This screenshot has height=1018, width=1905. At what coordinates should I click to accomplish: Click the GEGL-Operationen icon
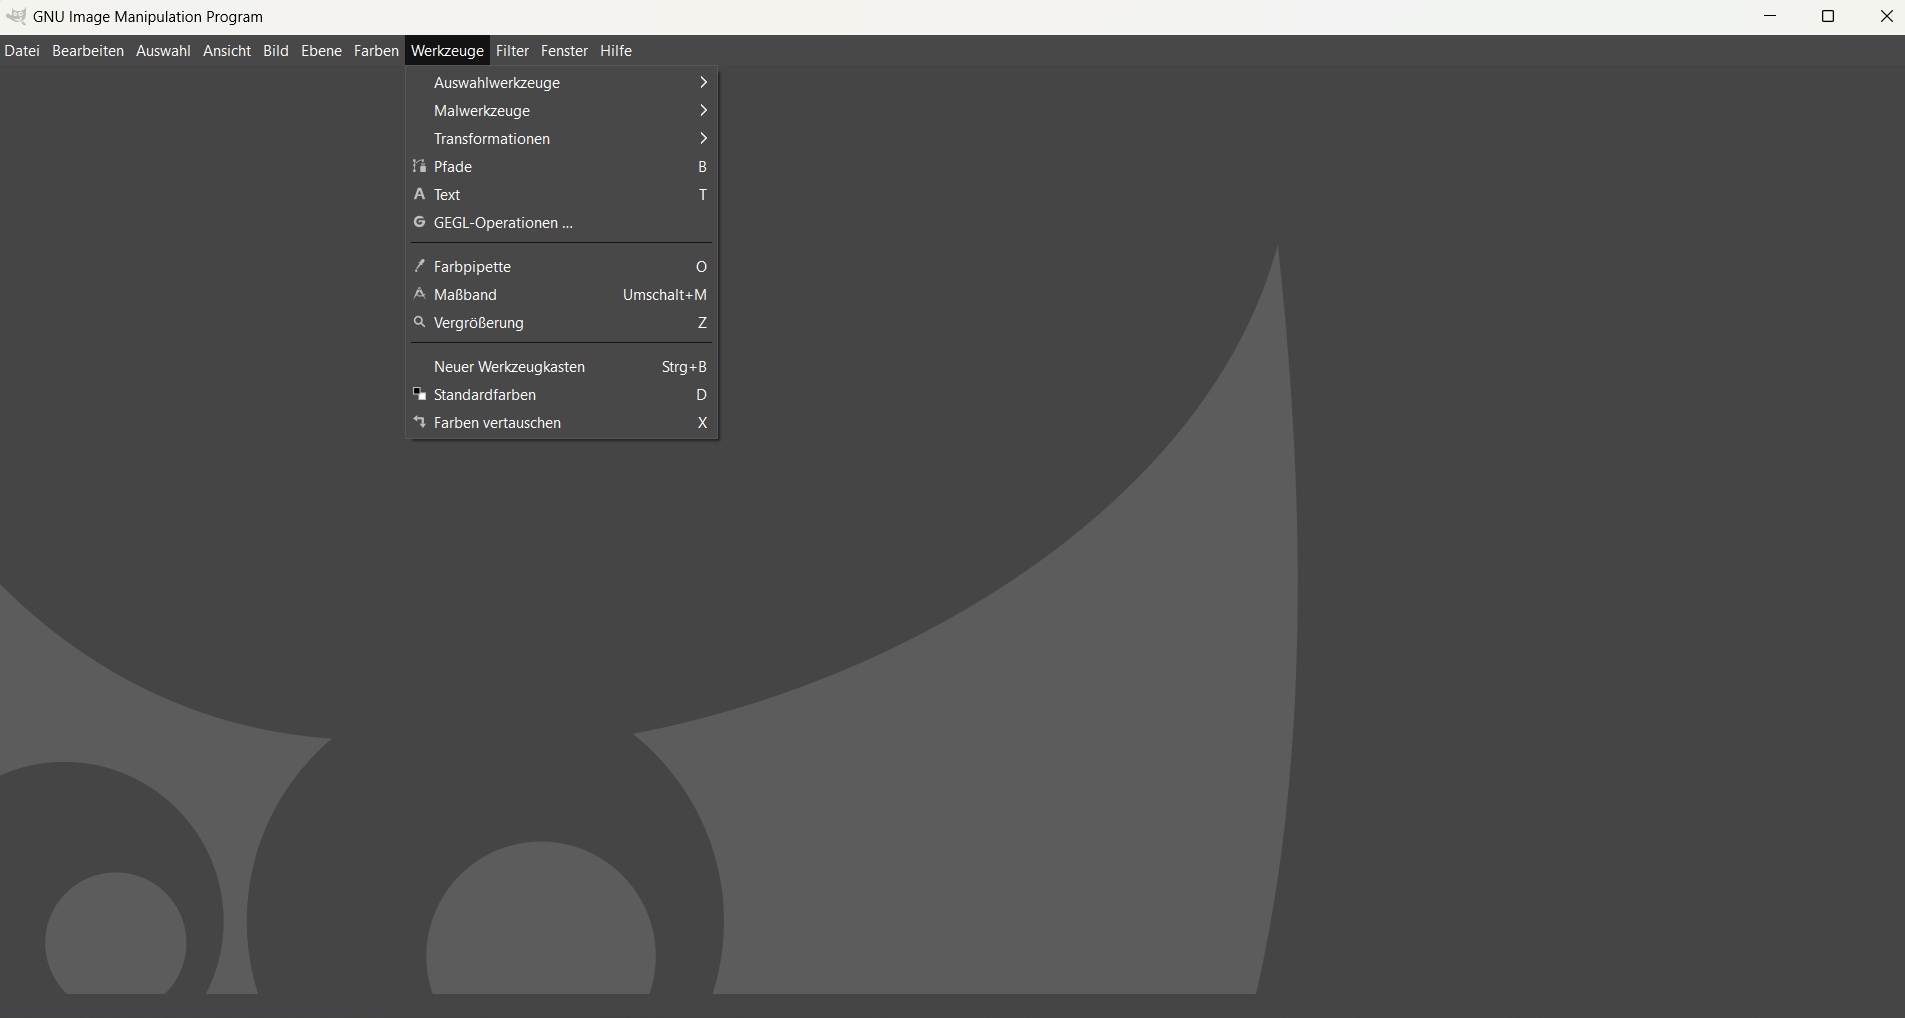[x=420, y=223]
